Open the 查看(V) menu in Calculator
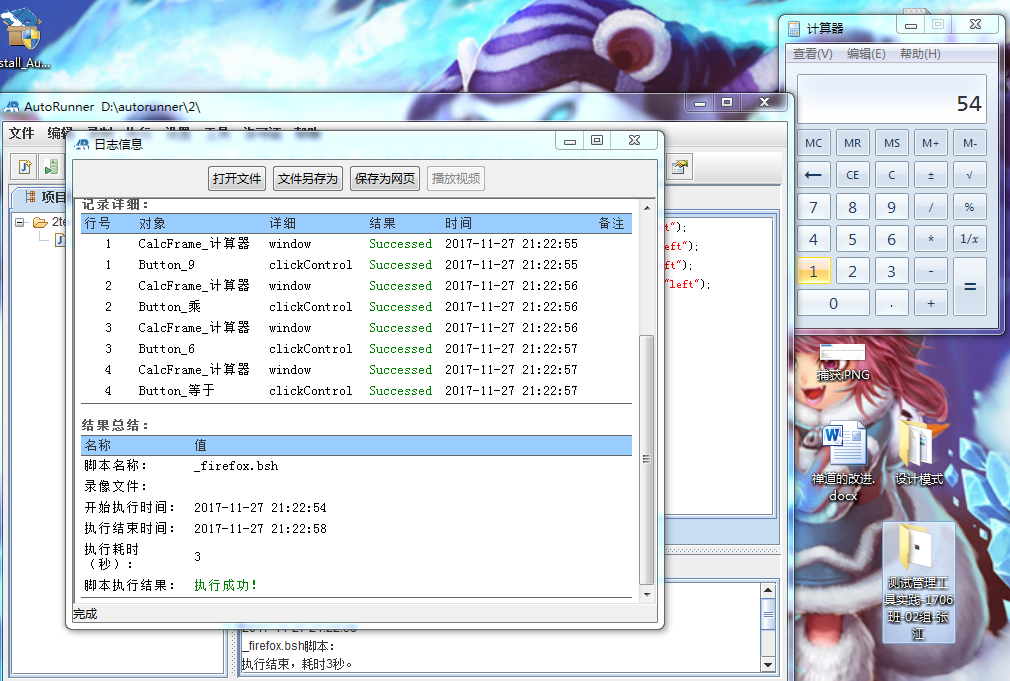Screen dimensions: 1010x681 click(812, 54)
